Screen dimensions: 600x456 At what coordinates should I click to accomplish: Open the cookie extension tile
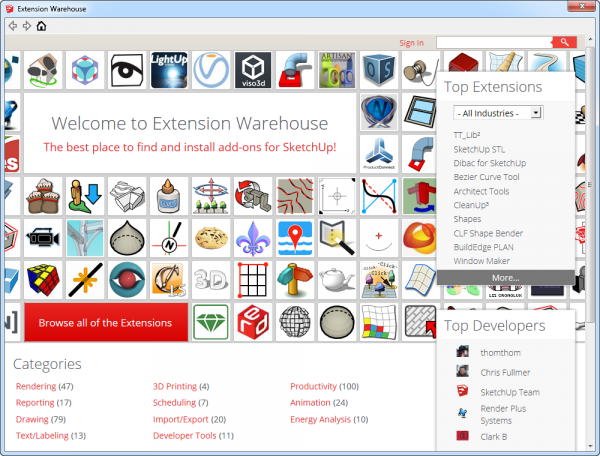[x=211, y=238]
